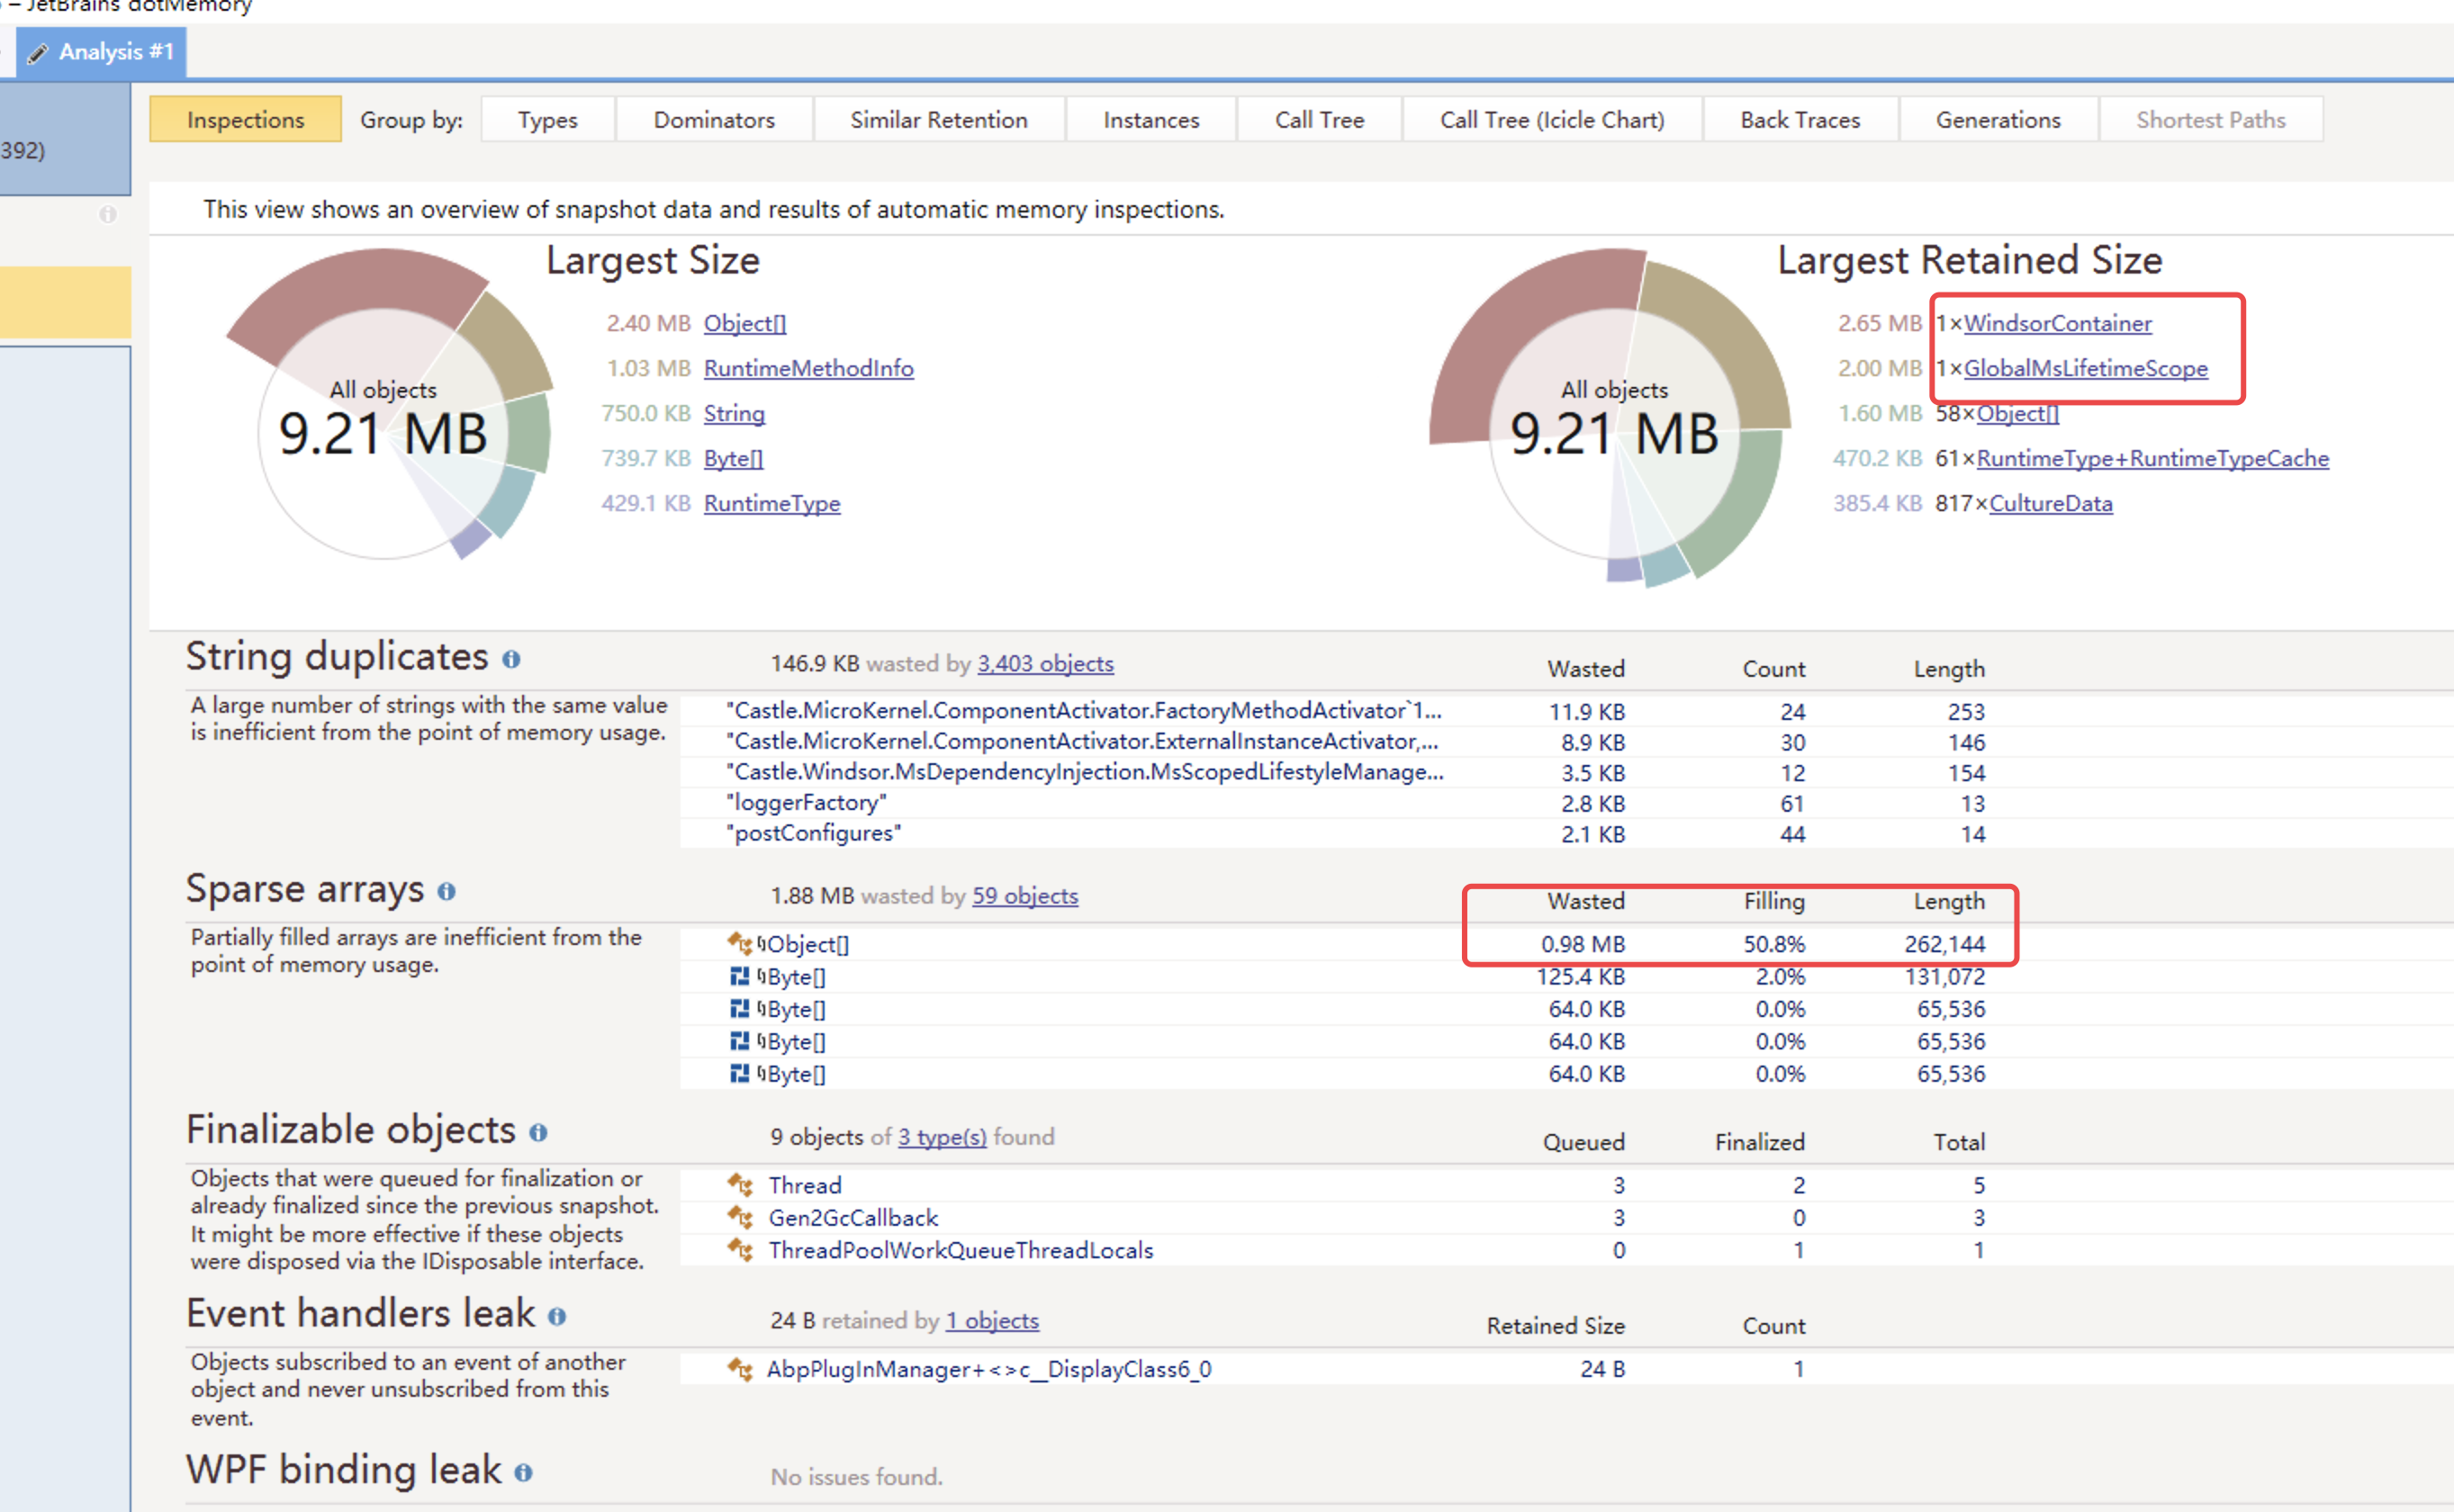Click the 59 objects sparse arrays link

1025,896
